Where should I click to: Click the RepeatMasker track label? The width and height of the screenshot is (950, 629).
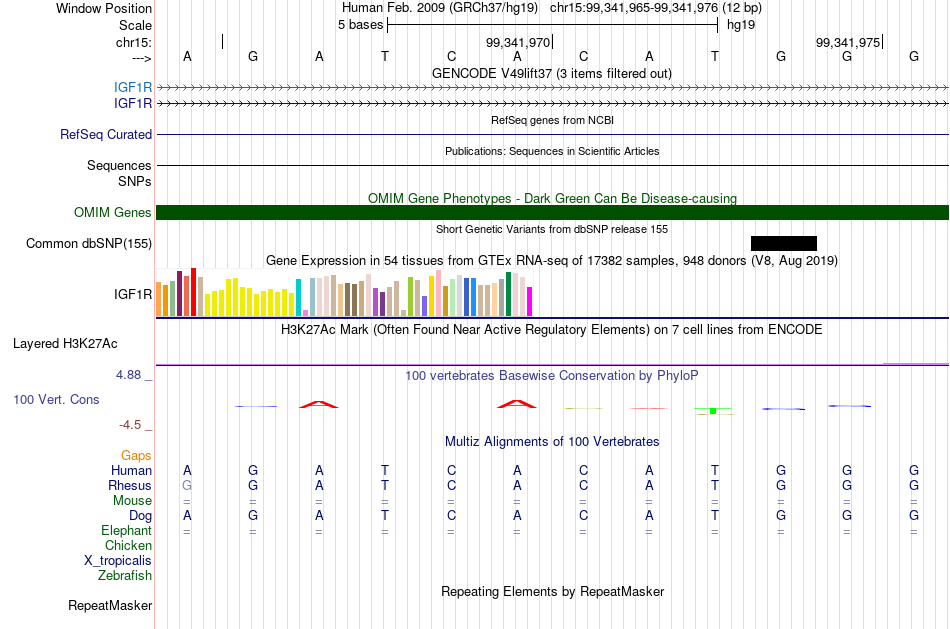[x=110, y=605]
